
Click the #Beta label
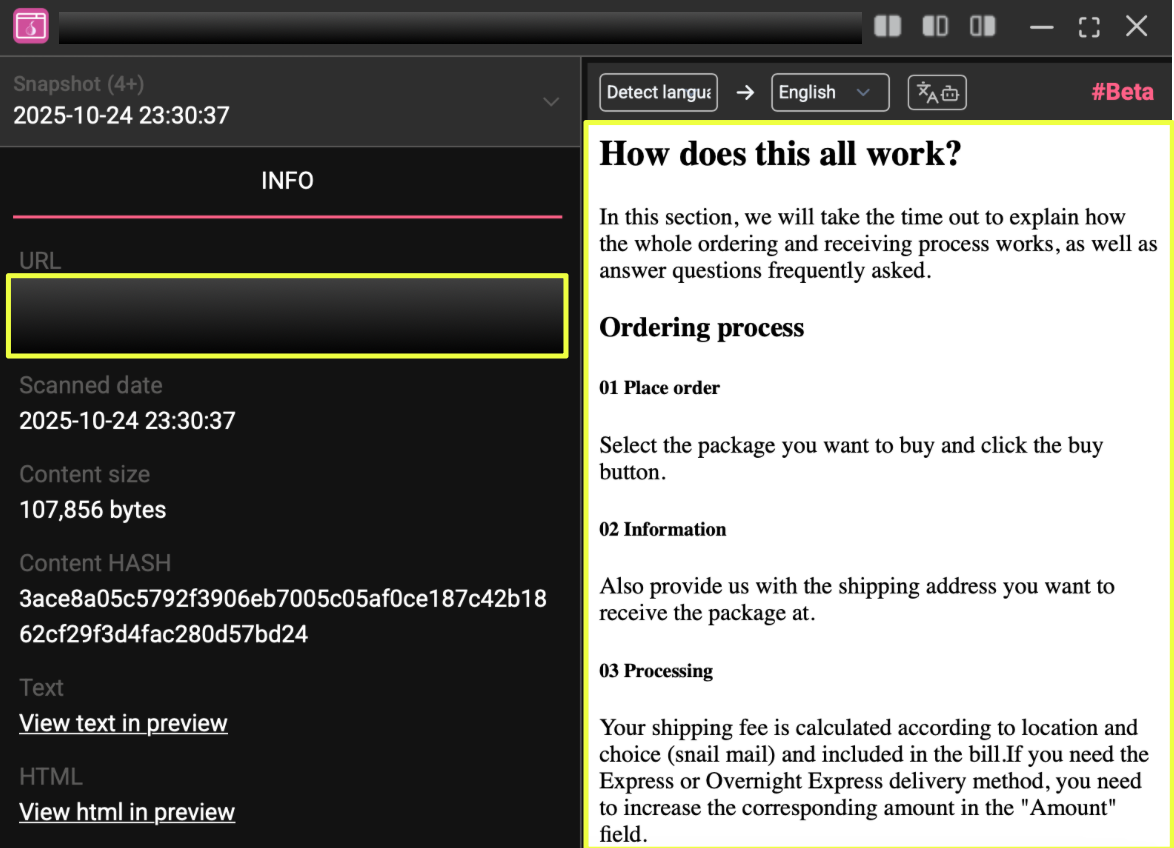[x=1122, y=93]
